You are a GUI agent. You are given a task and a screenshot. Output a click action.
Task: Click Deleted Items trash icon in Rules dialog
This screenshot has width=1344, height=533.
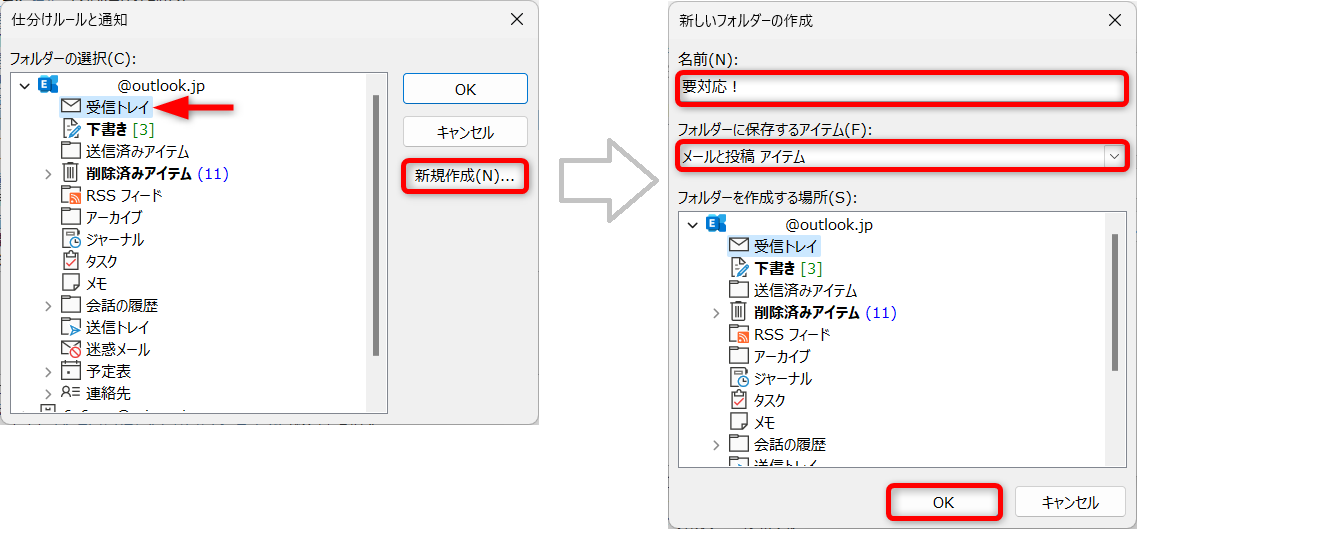[70, 173]
